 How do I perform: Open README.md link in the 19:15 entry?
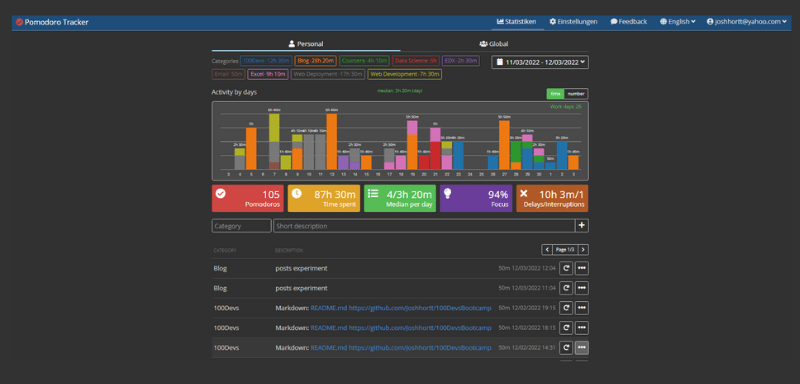[329, 308]
